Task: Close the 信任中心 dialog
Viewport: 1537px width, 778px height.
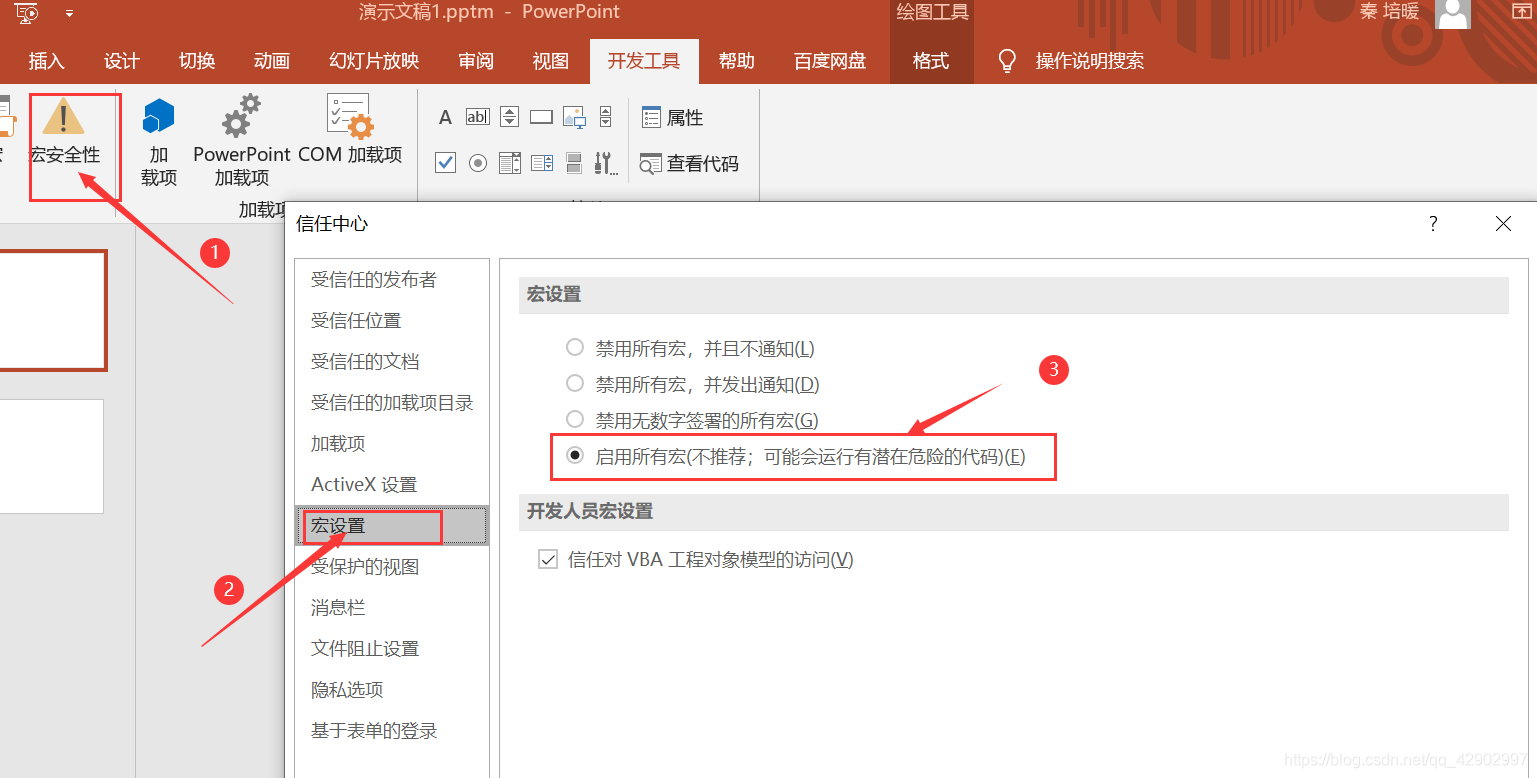Action: click(x=1503, y=224)
